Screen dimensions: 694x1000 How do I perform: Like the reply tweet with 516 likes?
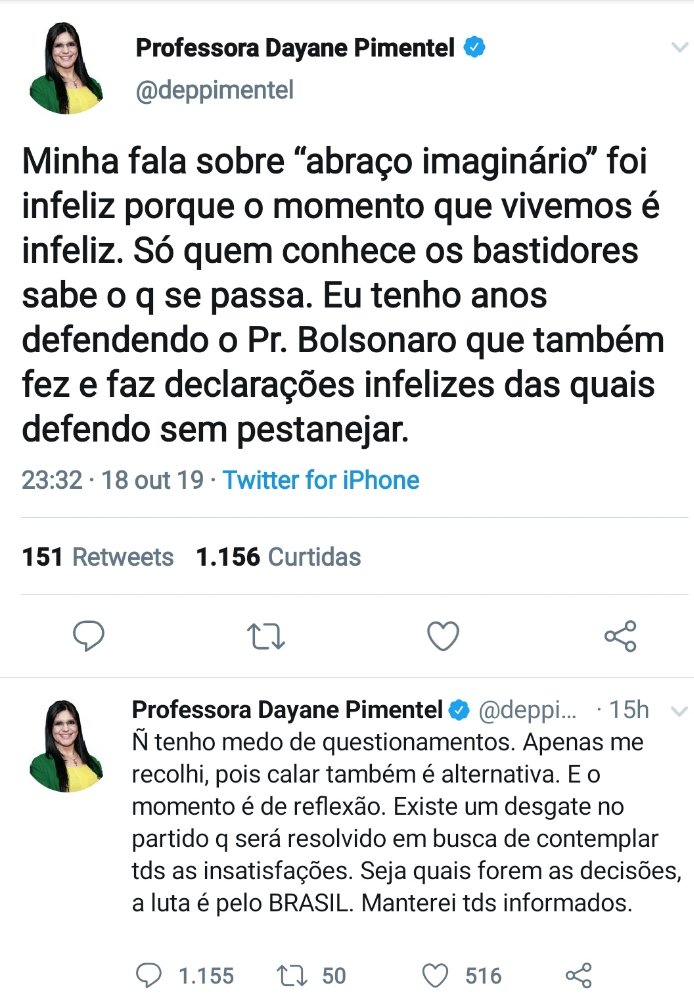(x=434, y=975)
